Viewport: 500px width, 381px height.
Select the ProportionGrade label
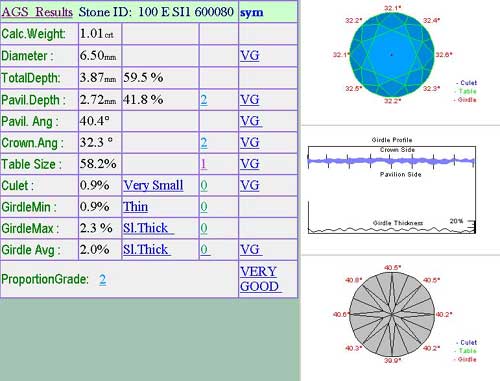click(x=45, y=279)
